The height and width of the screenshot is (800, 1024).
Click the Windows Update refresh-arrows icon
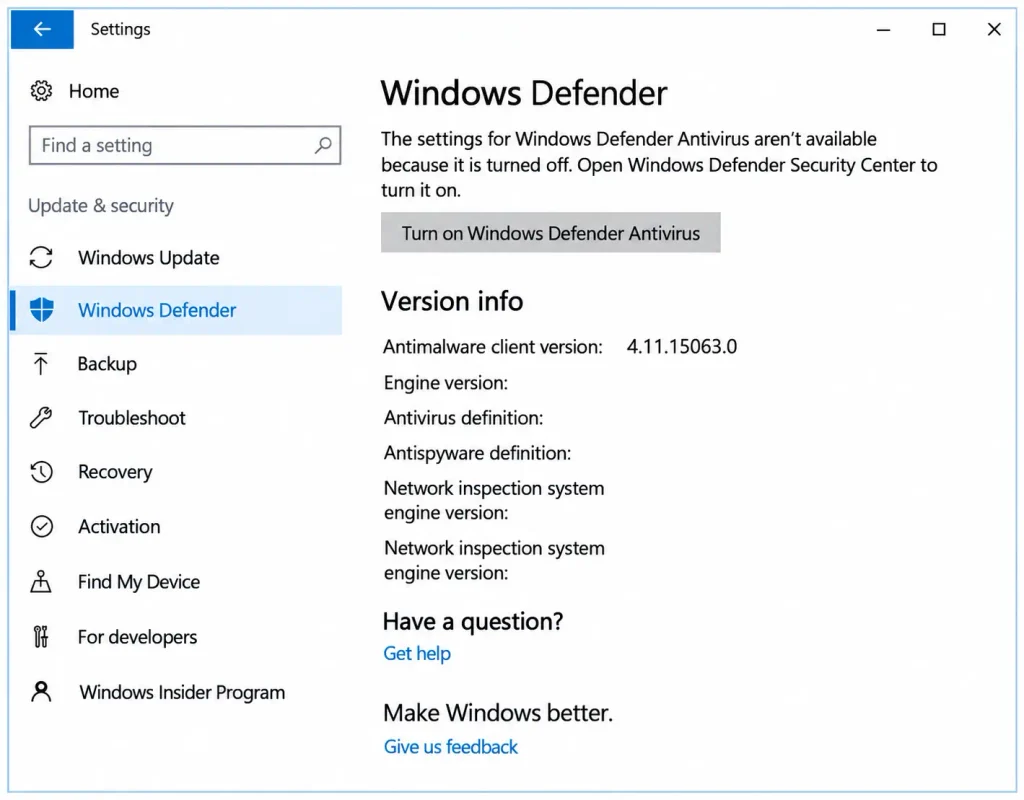pyautogui.click(x=41, y=257)
